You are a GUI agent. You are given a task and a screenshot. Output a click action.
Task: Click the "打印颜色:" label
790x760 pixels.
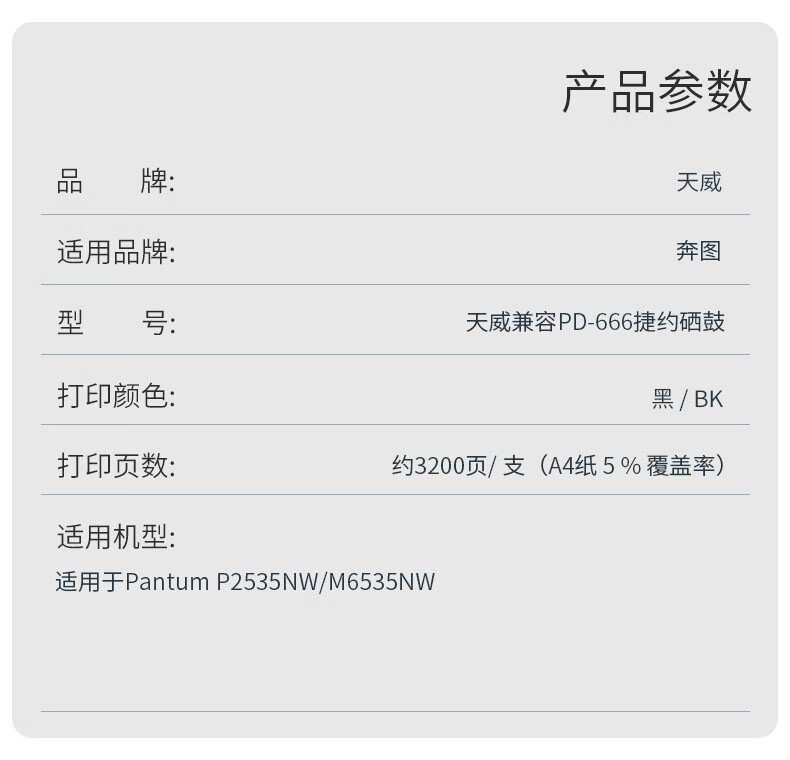pos(115,396)
